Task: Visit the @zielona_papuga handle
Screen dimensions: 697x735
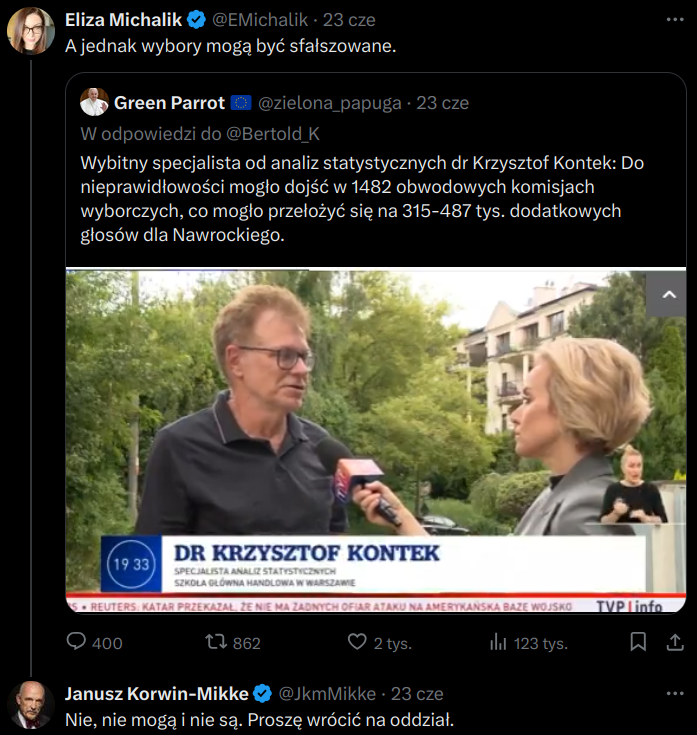Action: pyautogui.click(x=330, y=103)
